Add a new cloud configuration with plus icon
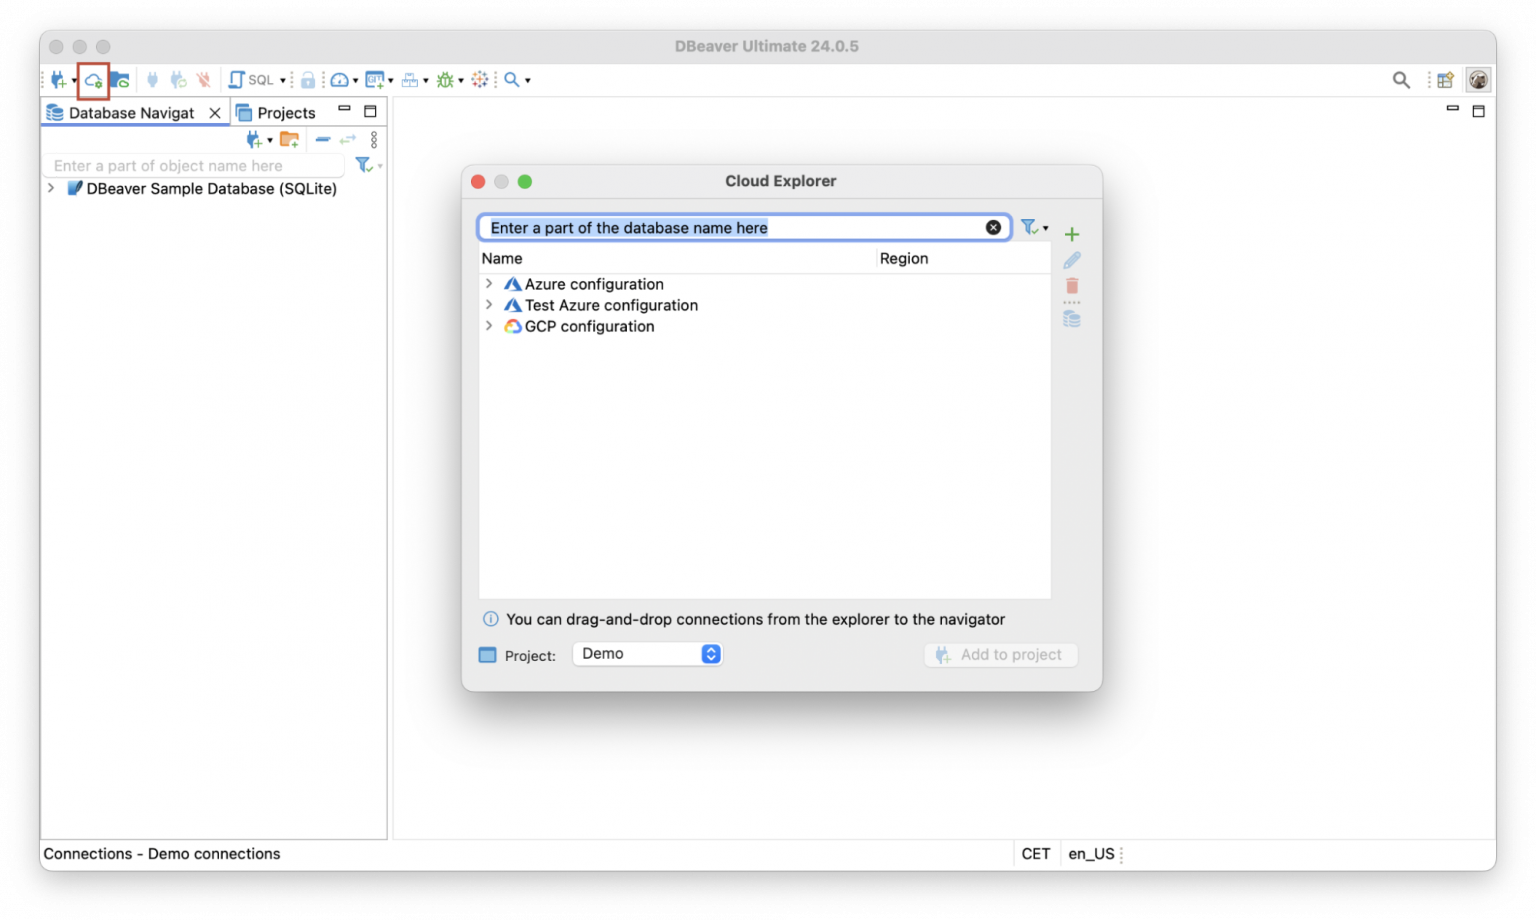The width and height of the screenshot is (1536, 920). [1071, 234]
